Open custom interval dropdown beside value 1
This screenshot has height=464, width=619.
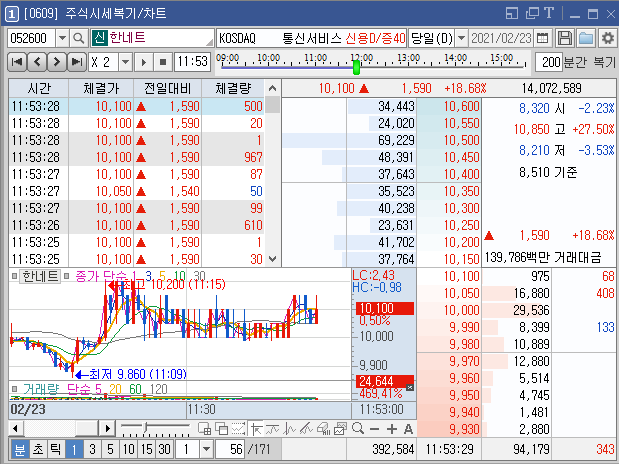pos(206,449)
